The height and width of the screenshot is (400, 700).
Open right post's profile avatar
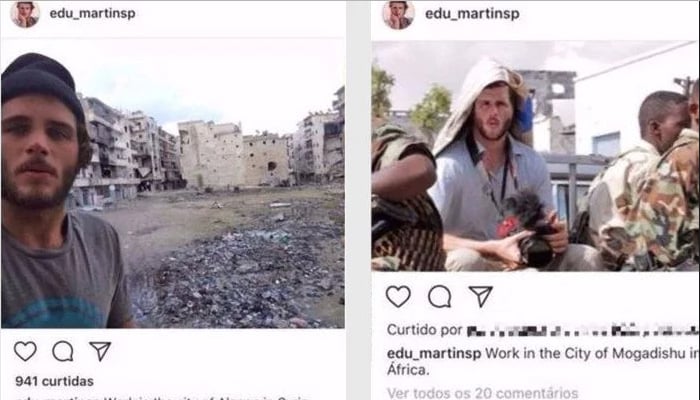[399, 15]
